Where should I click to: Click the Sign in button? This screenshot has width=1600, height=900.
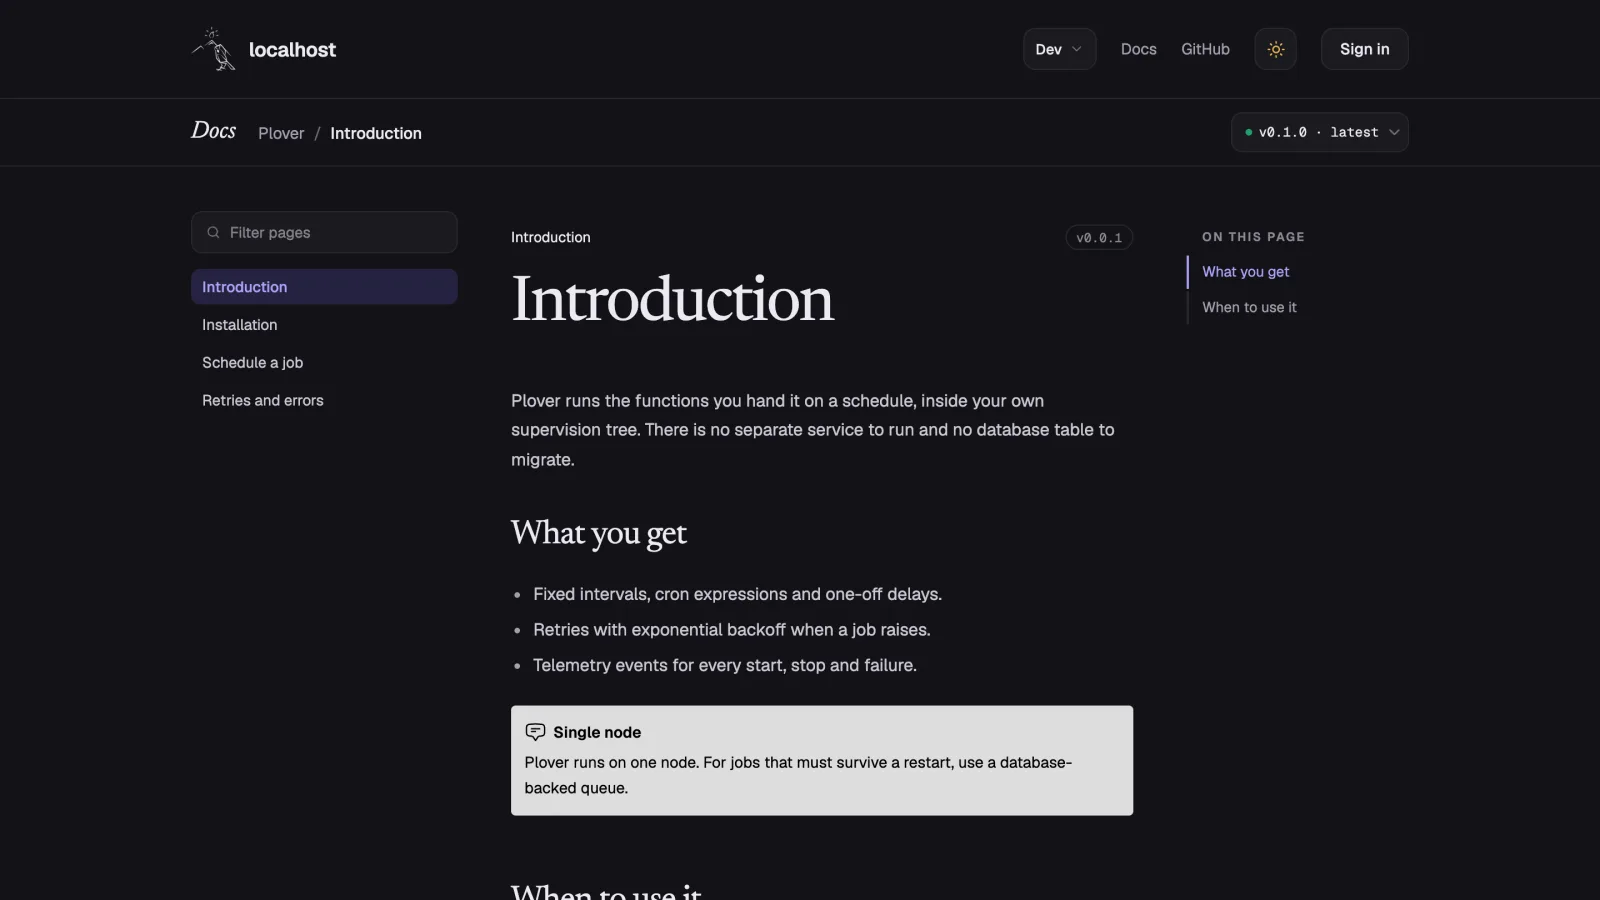(1364, 49)
